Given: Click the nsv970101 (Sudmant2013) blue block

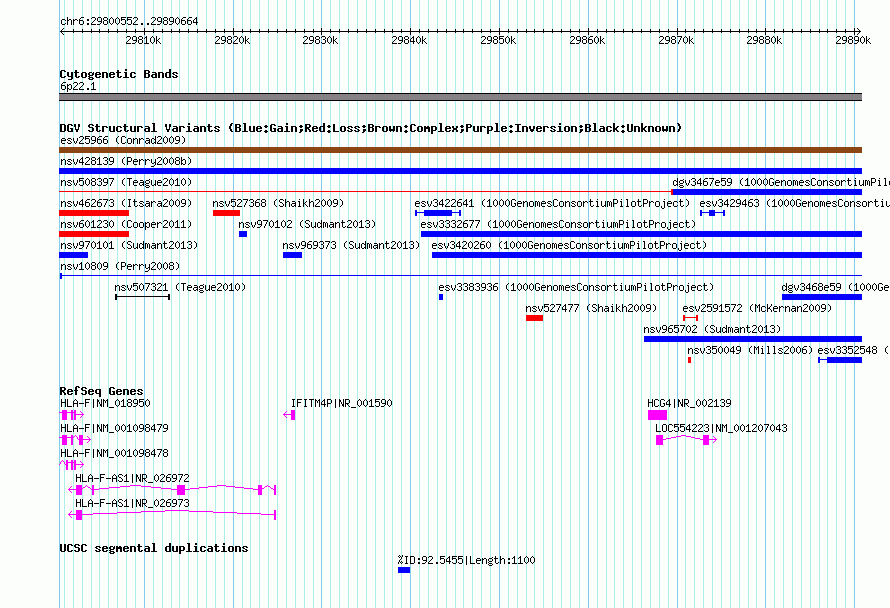Looking at the screenshot, I should click(x=73, y=255).
